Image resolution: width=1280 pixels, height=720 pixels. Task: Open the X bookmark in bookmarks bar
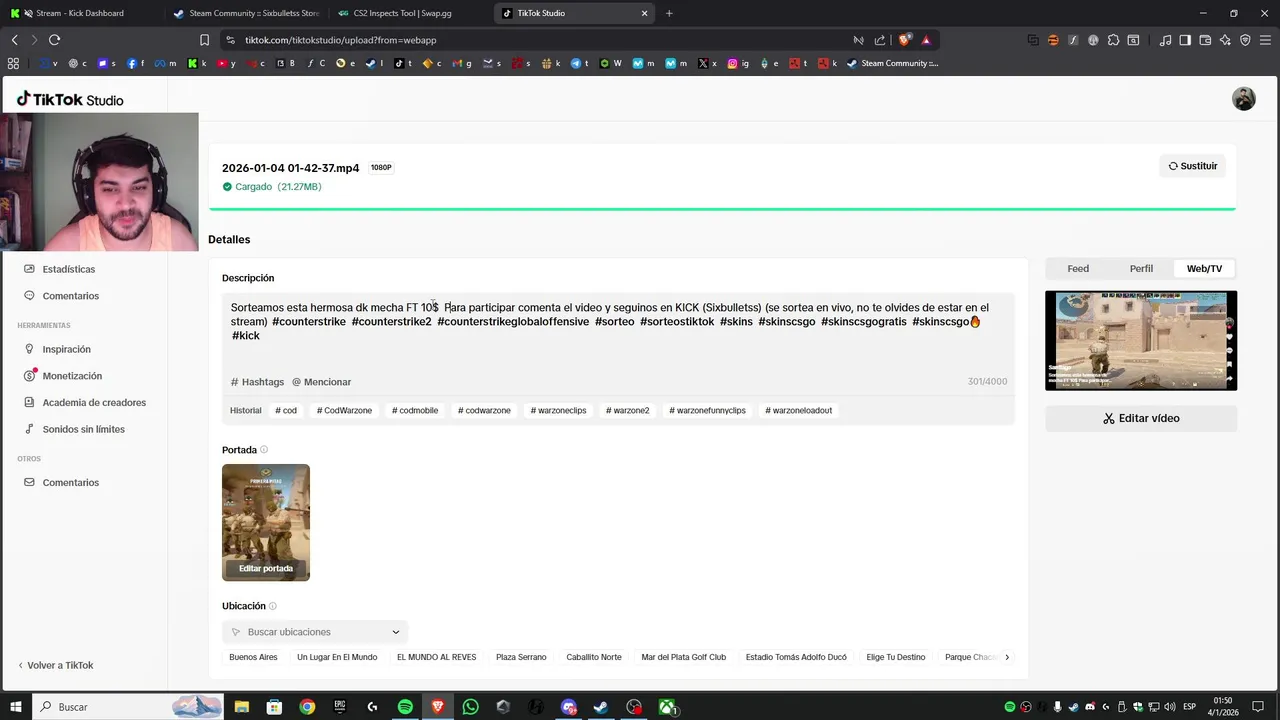(x=706, y=63)
